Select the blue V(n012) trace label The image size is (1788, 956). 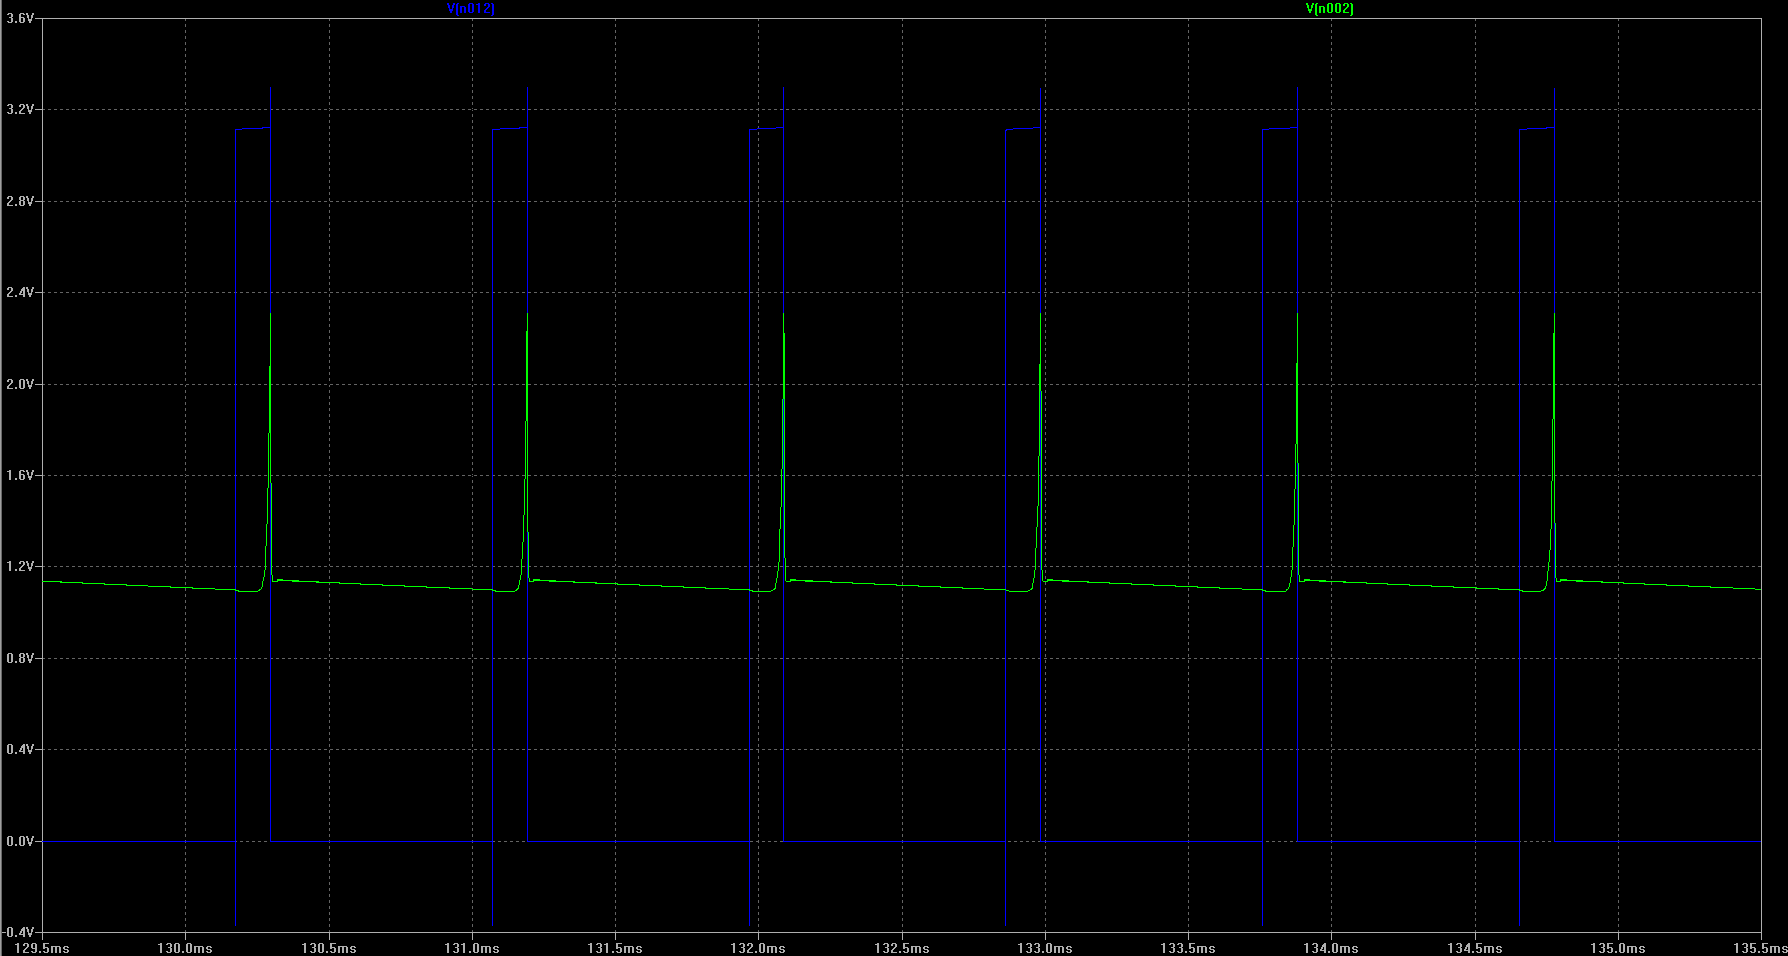click(470, 8)
